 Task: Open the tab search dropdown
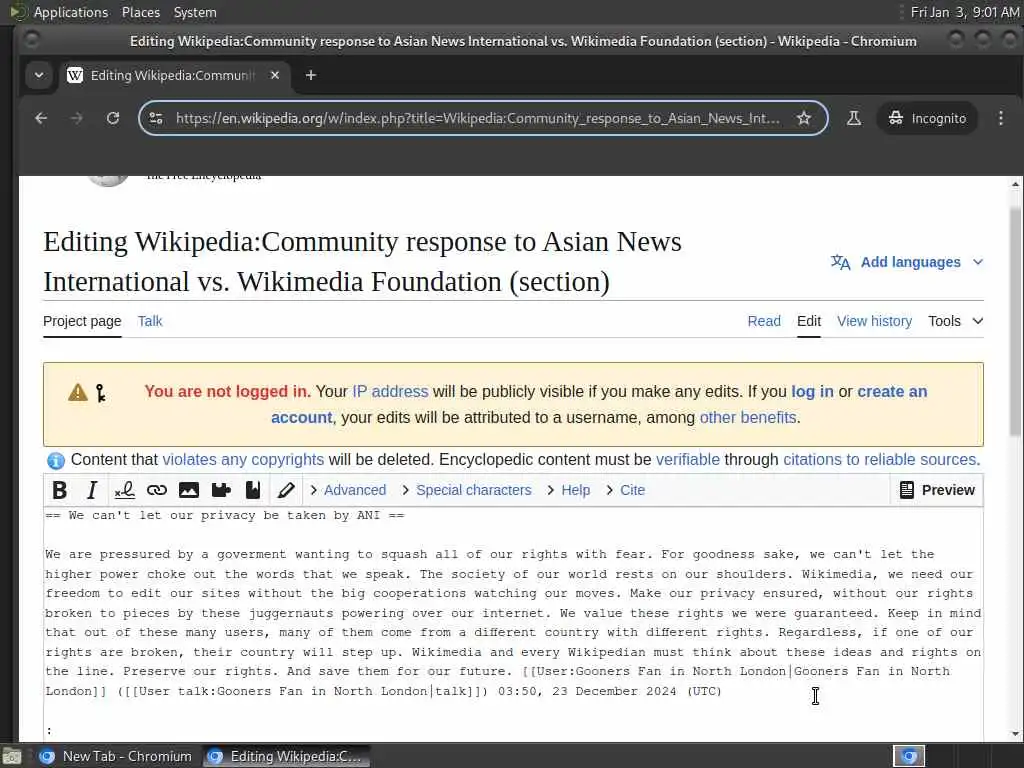[x=39, y=75]
